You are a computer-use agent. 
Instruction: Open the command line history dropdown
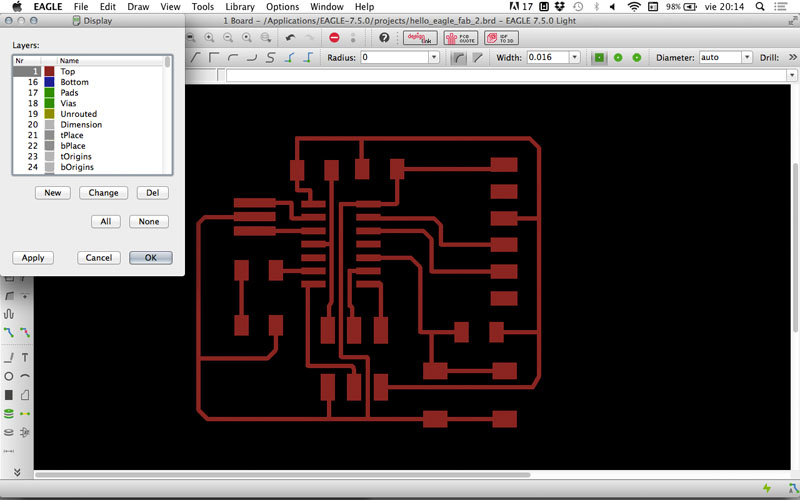pyautogui.click(x=792, y=76)
